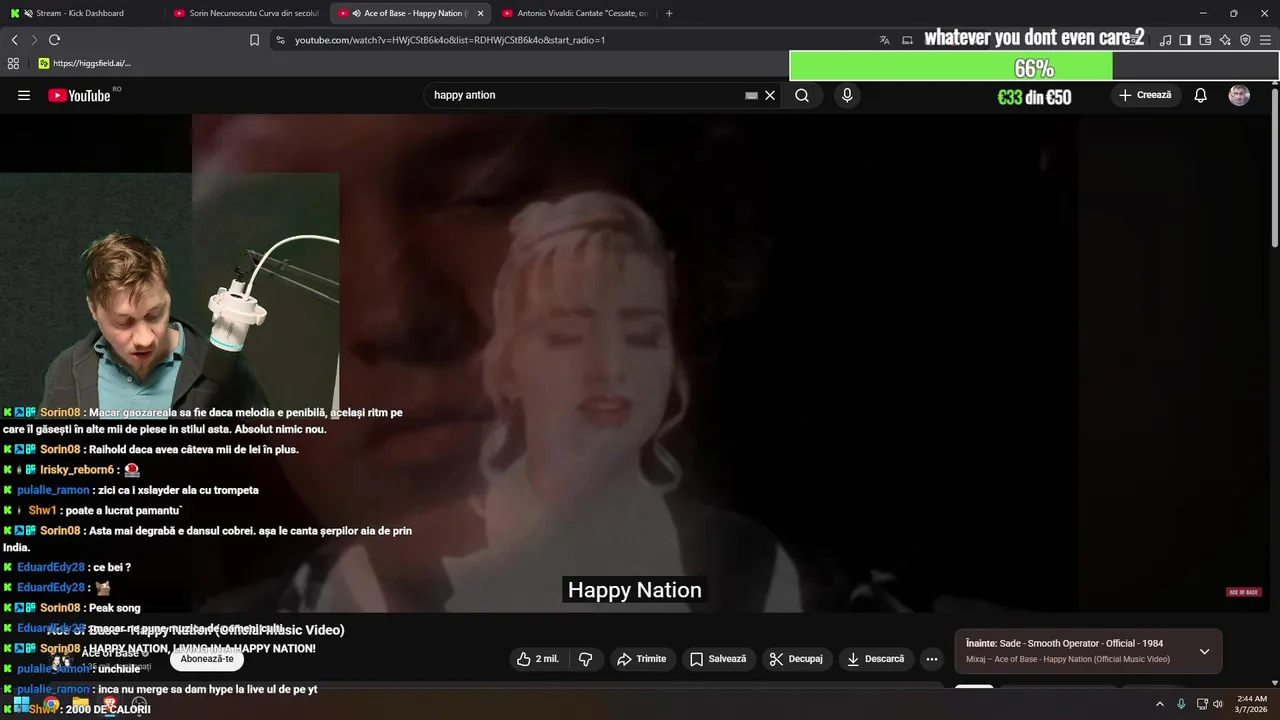1280x720 pixels.
Task: Clip the video using Decupaj
Action: coord(795,659)
